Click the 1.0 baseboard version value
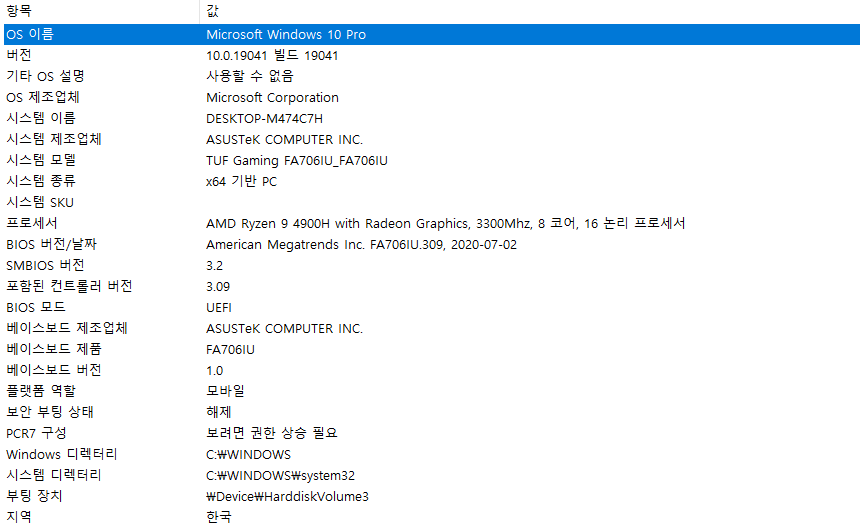 214,370
